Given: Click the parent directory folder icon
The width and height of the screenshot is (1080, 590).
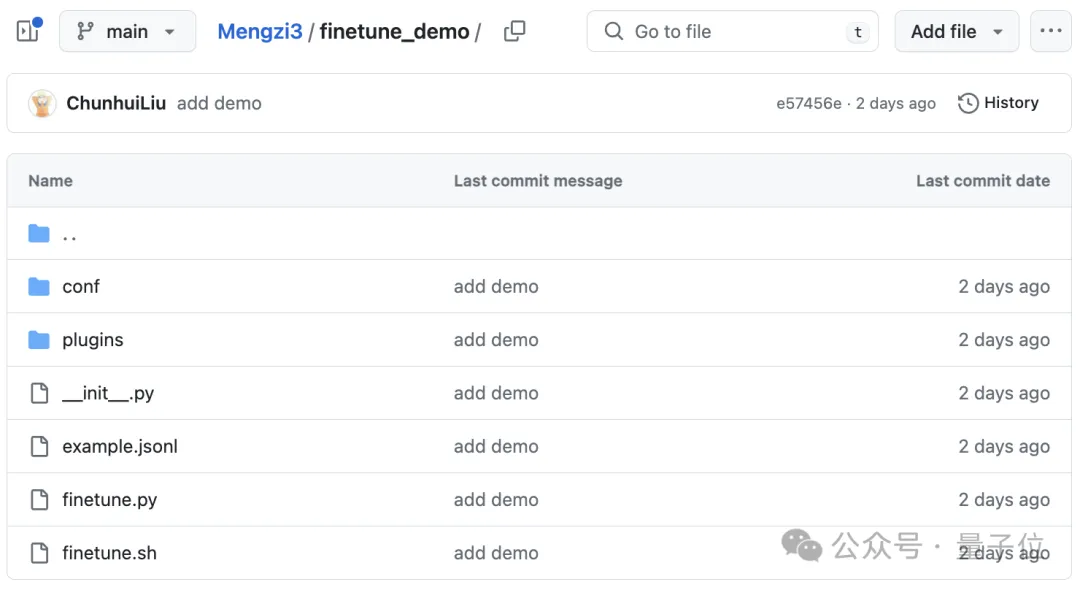Looking at the screenshot, I should pyautogui.click(x=39, y=234).
